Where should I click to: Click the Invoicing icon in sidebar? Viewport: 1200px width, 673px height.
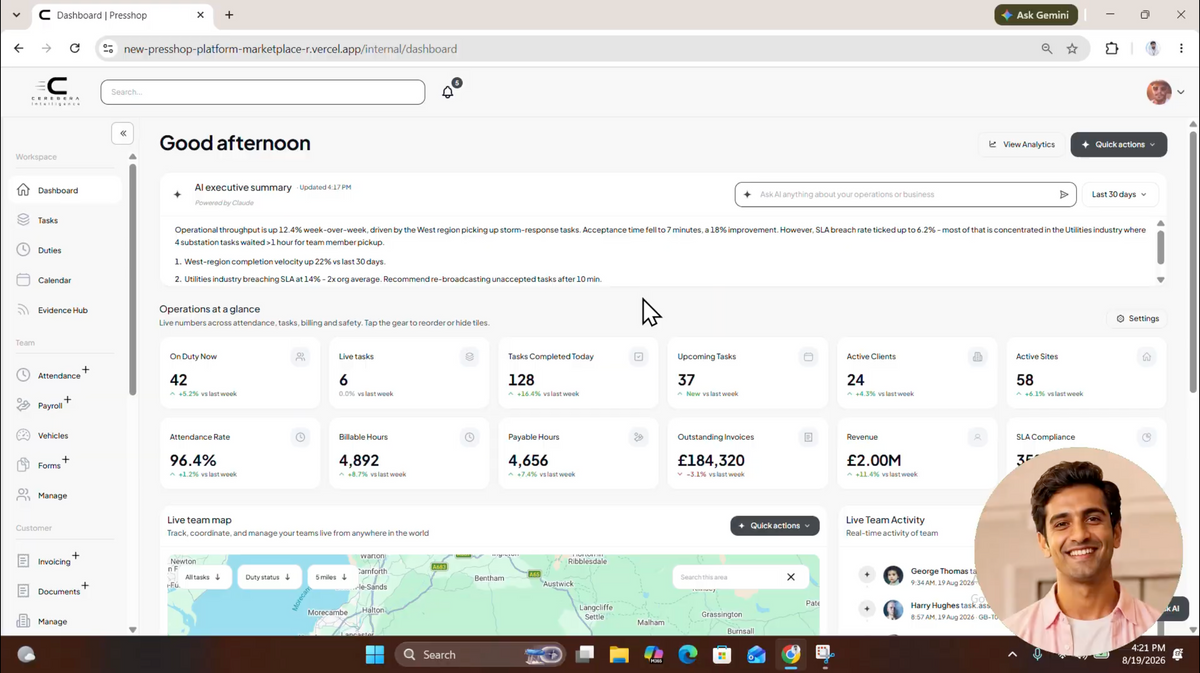23,561
